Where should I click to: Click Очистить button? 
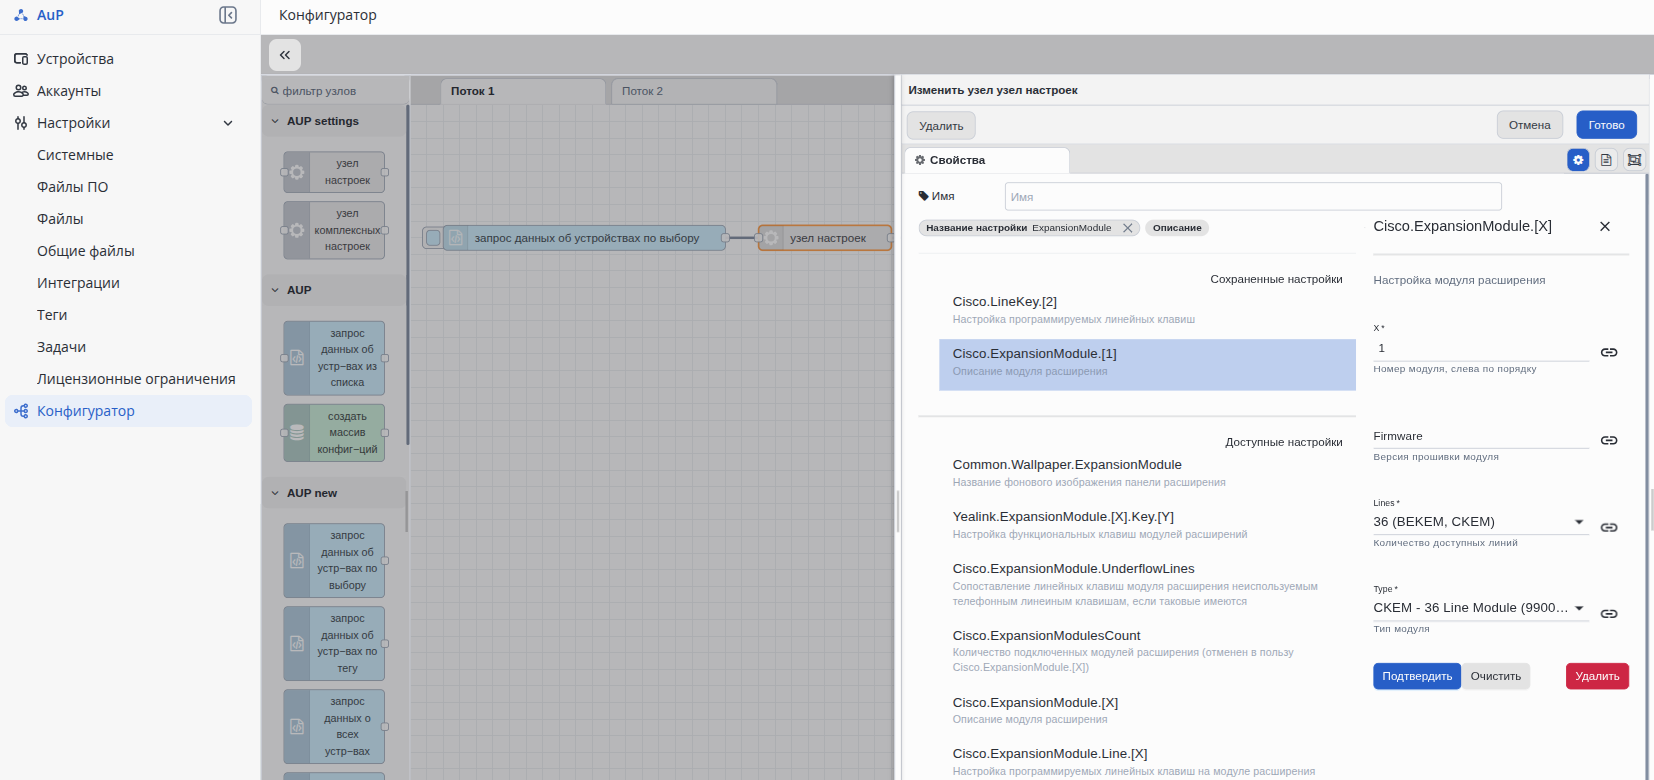[x=1496, y=676]
